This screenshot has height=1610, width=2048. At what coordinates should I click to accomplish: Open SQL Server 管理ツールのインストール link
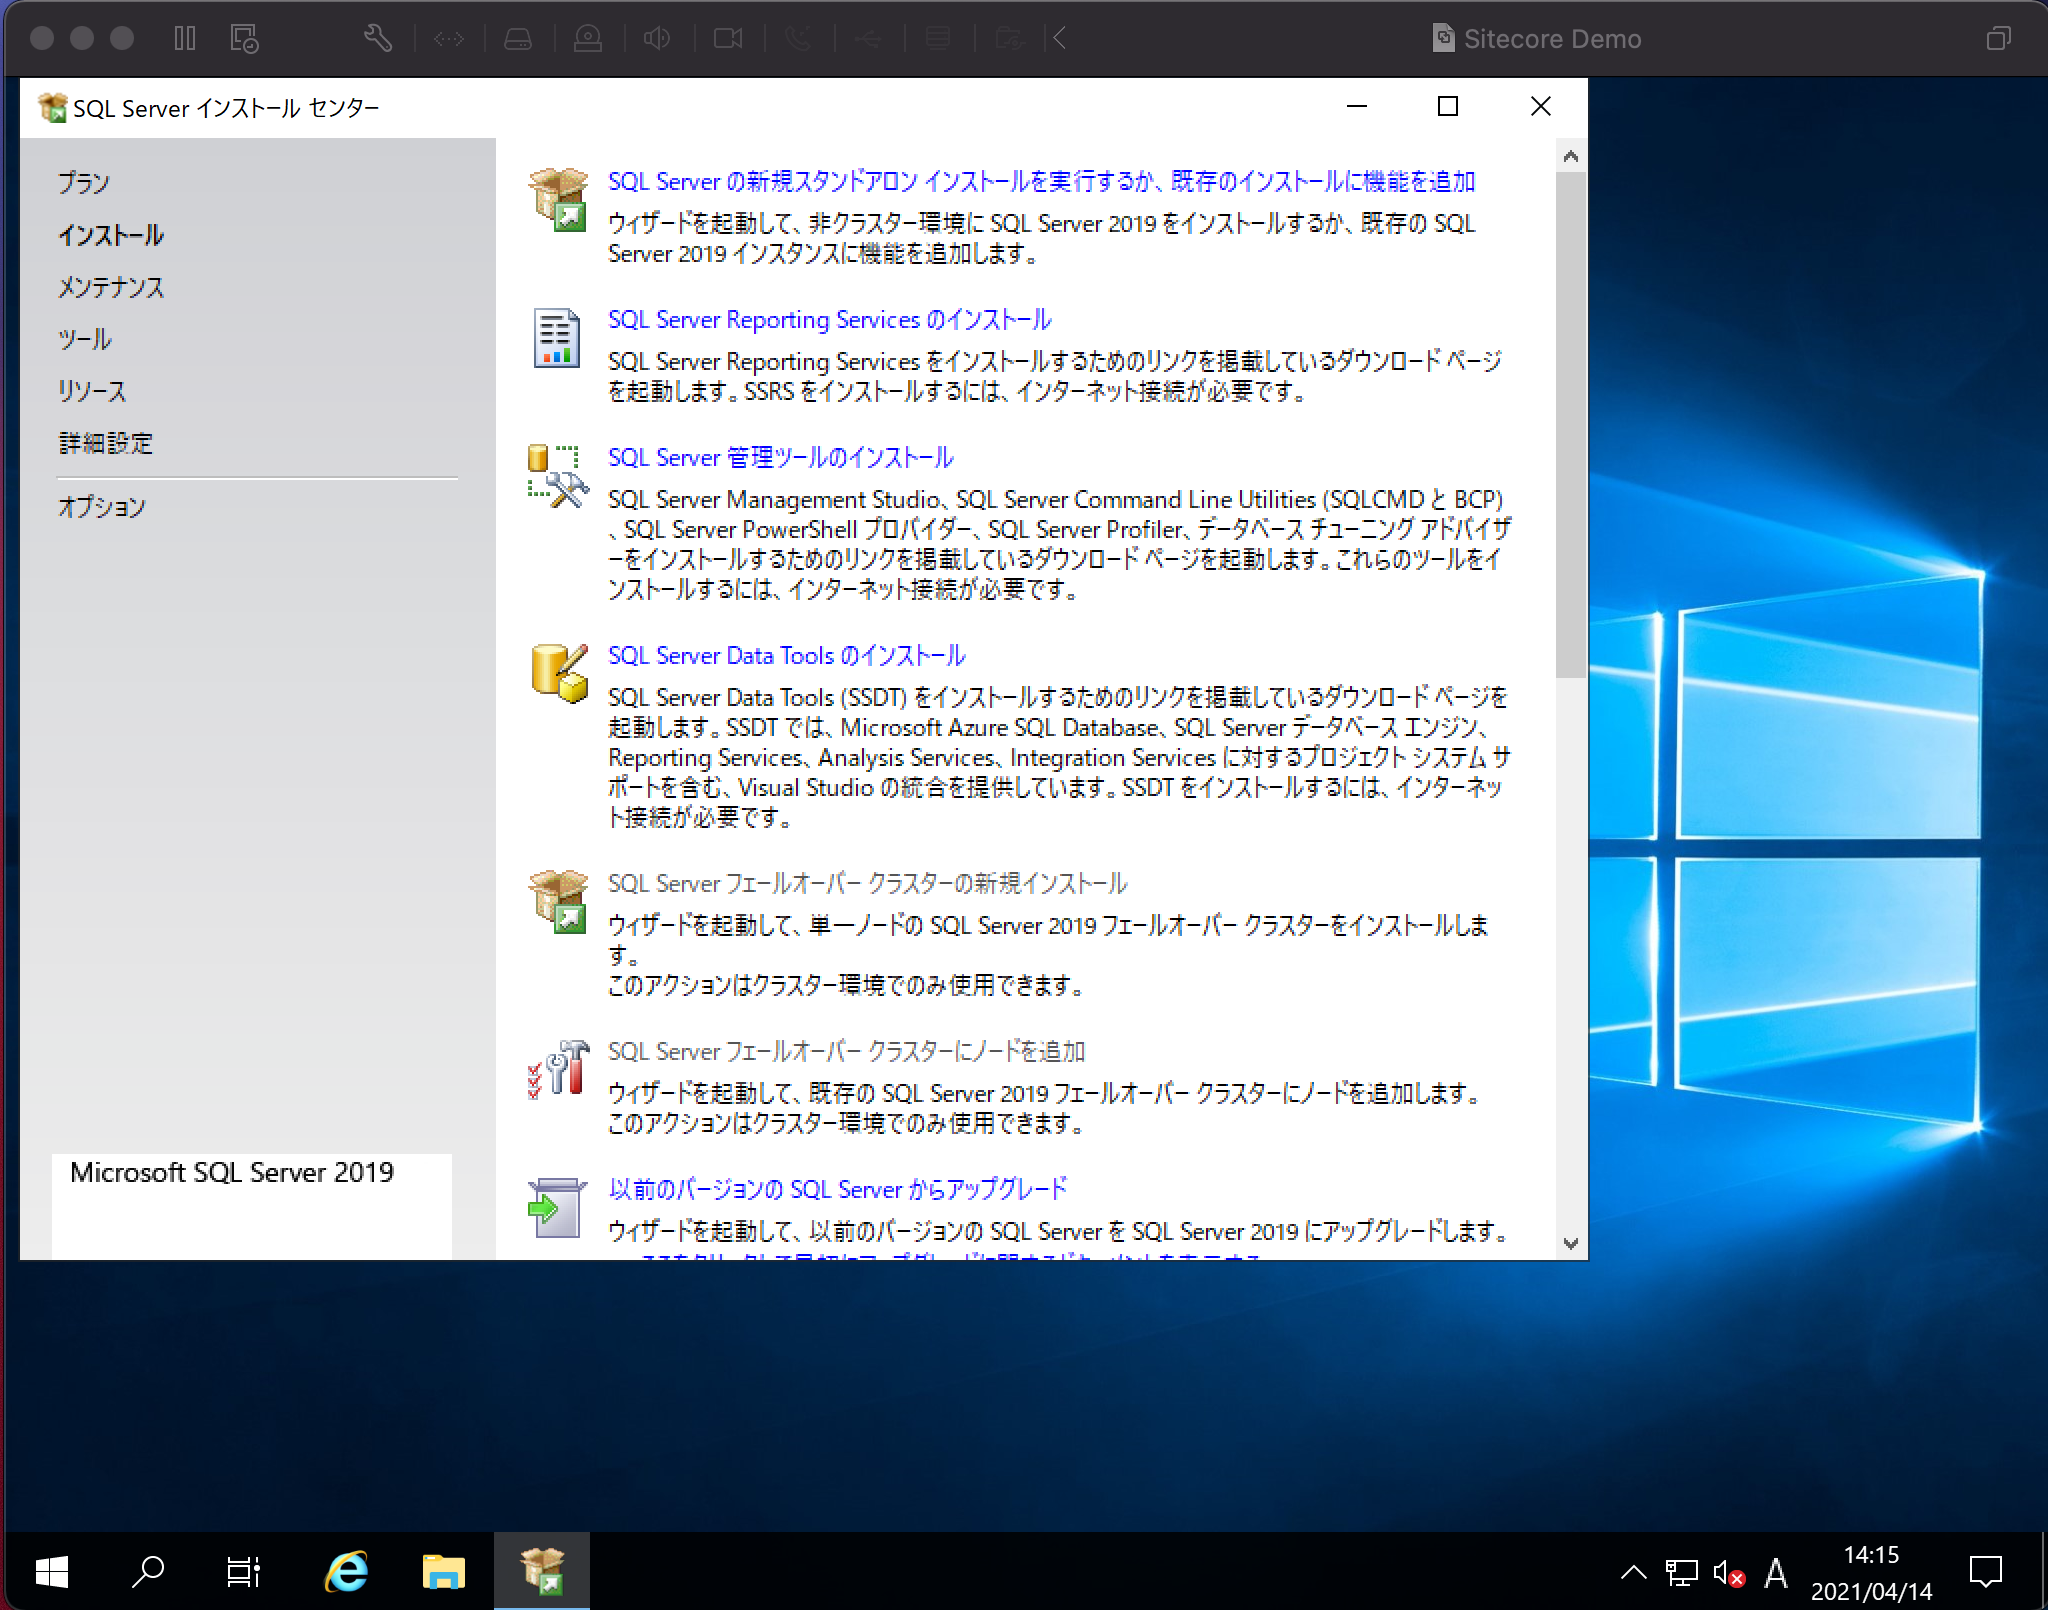[780, 457]
